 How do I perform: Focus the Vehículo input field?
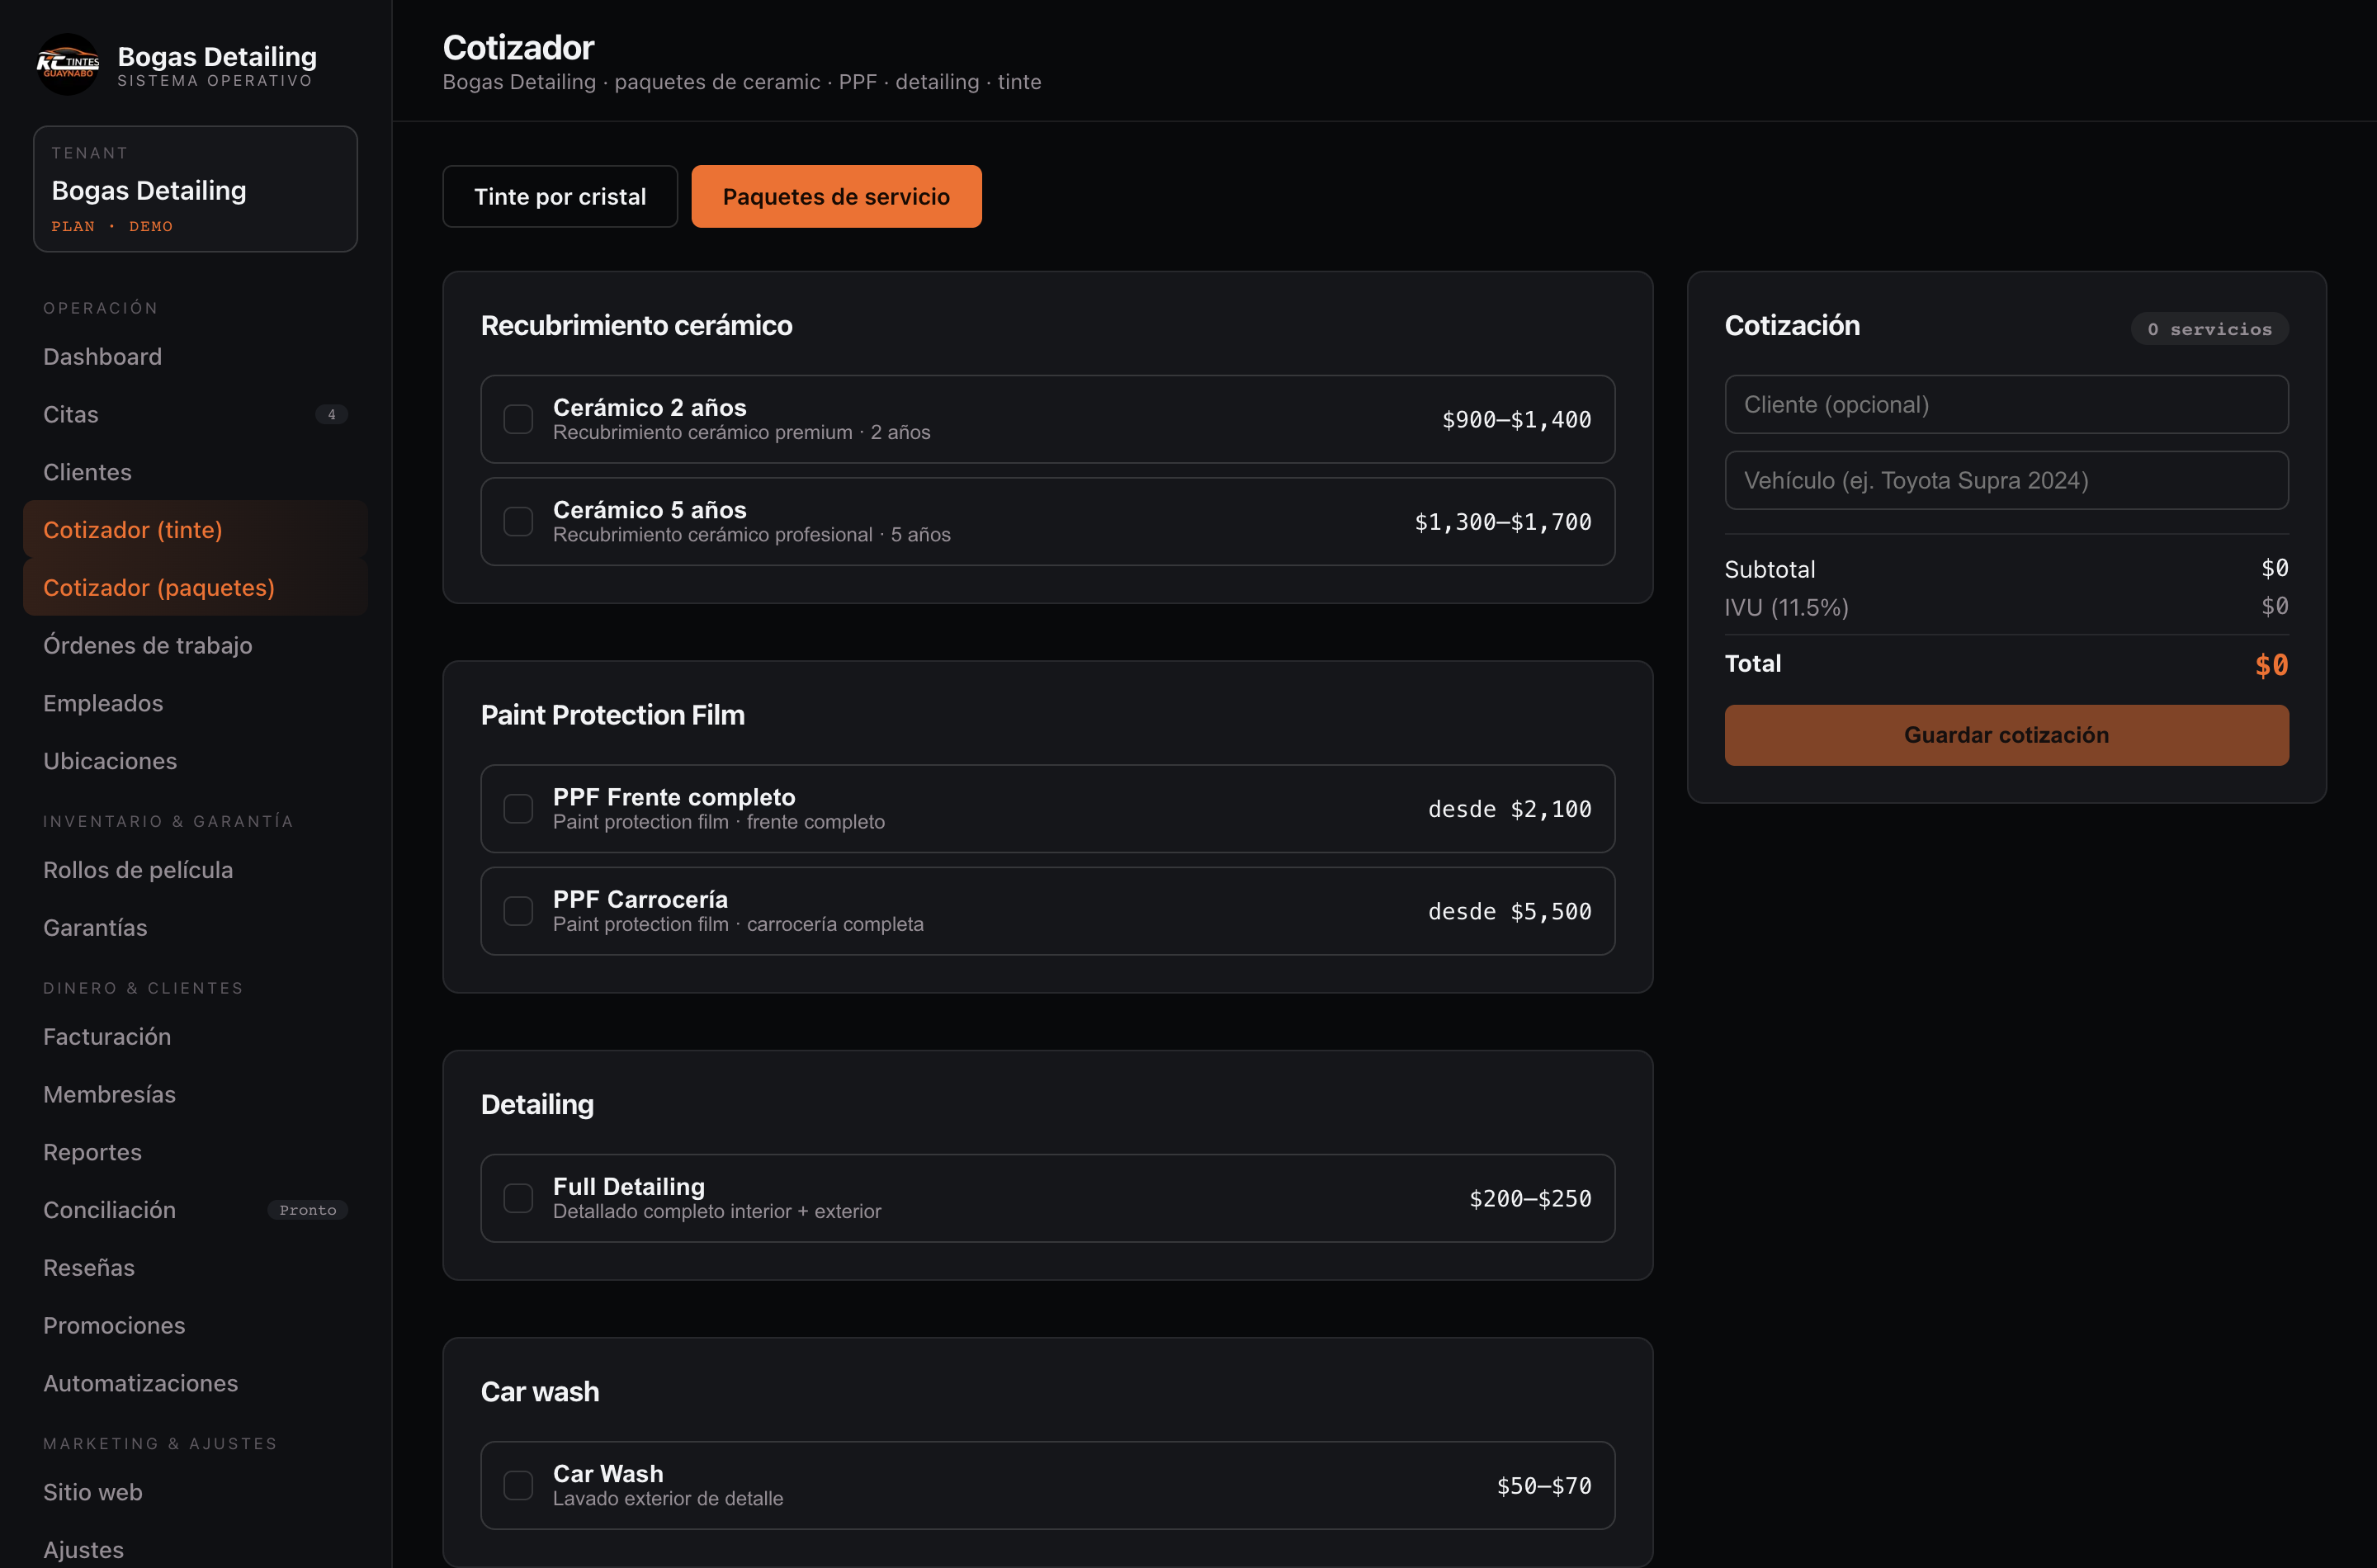point(2006,480)
